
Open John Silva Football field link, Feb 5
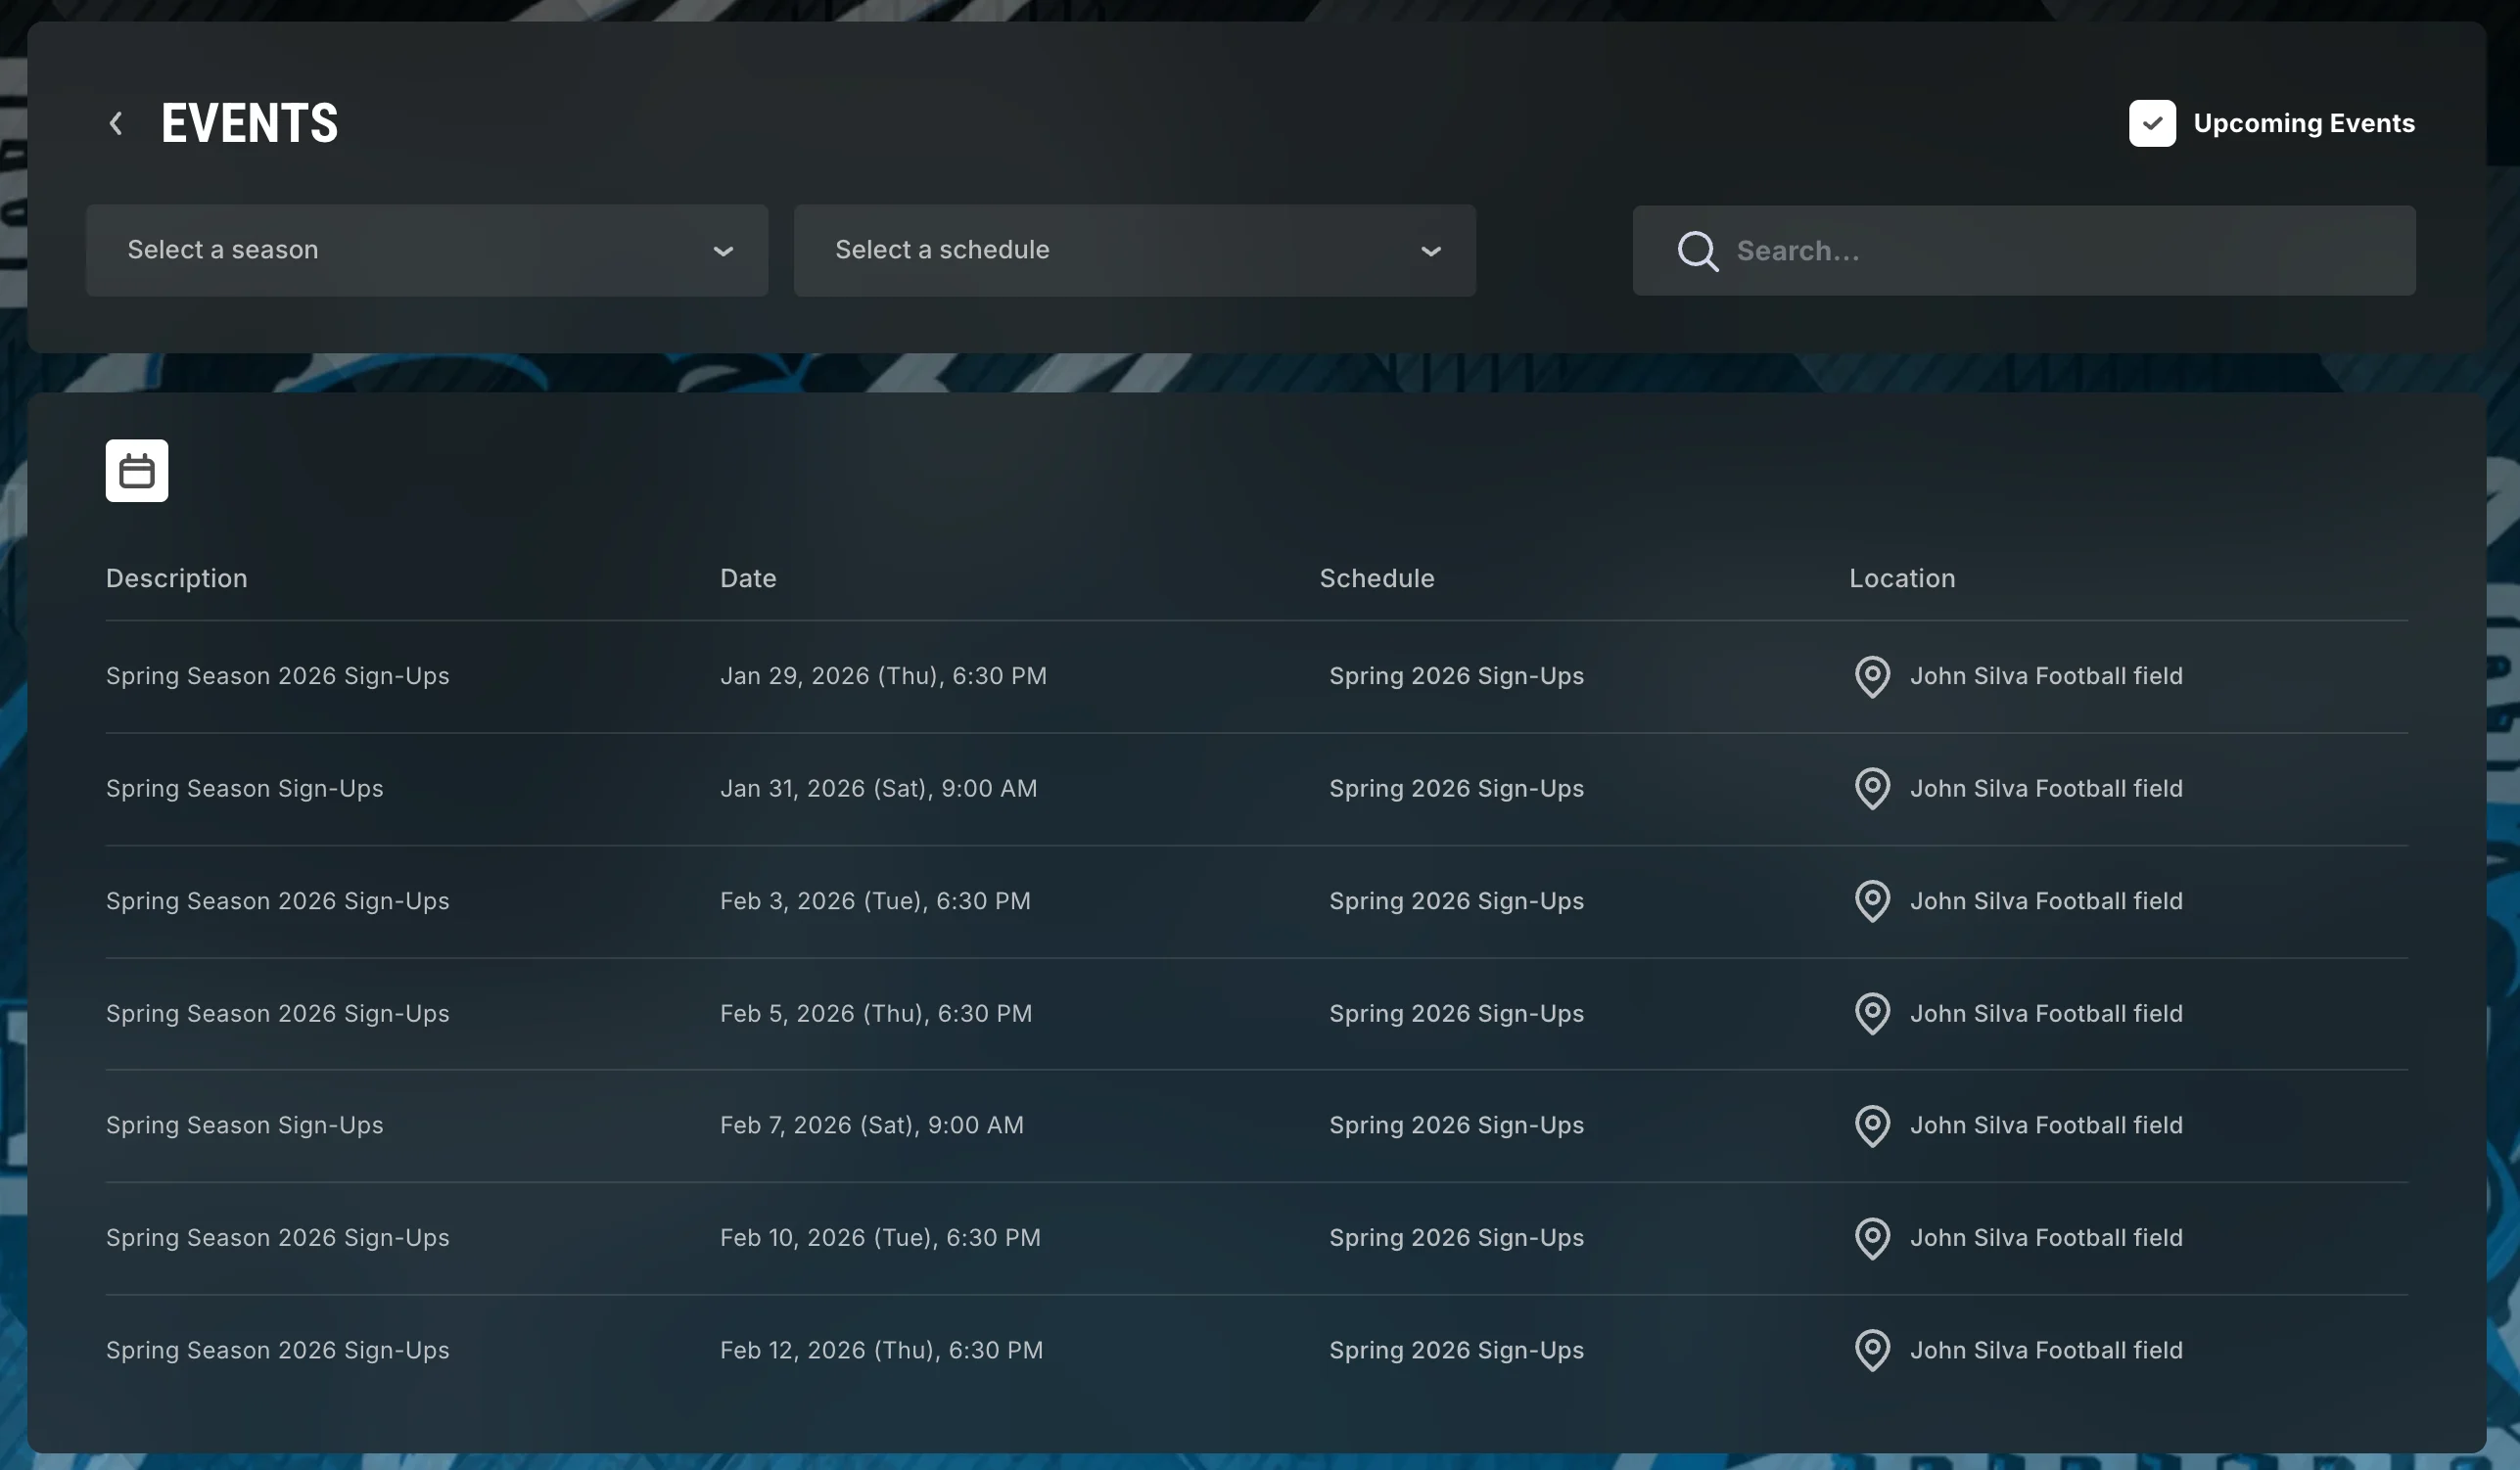click(2045, 1013)
